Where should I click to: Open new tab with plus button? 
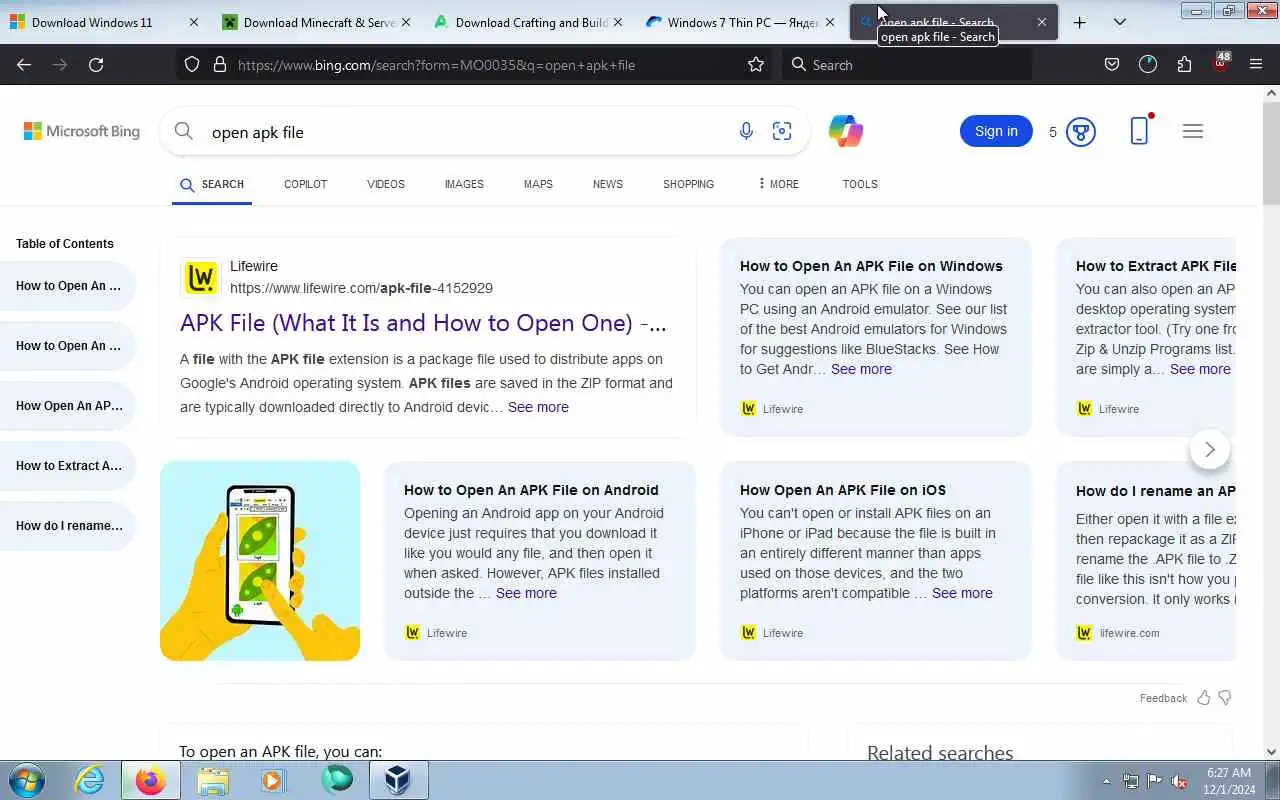1079,22
